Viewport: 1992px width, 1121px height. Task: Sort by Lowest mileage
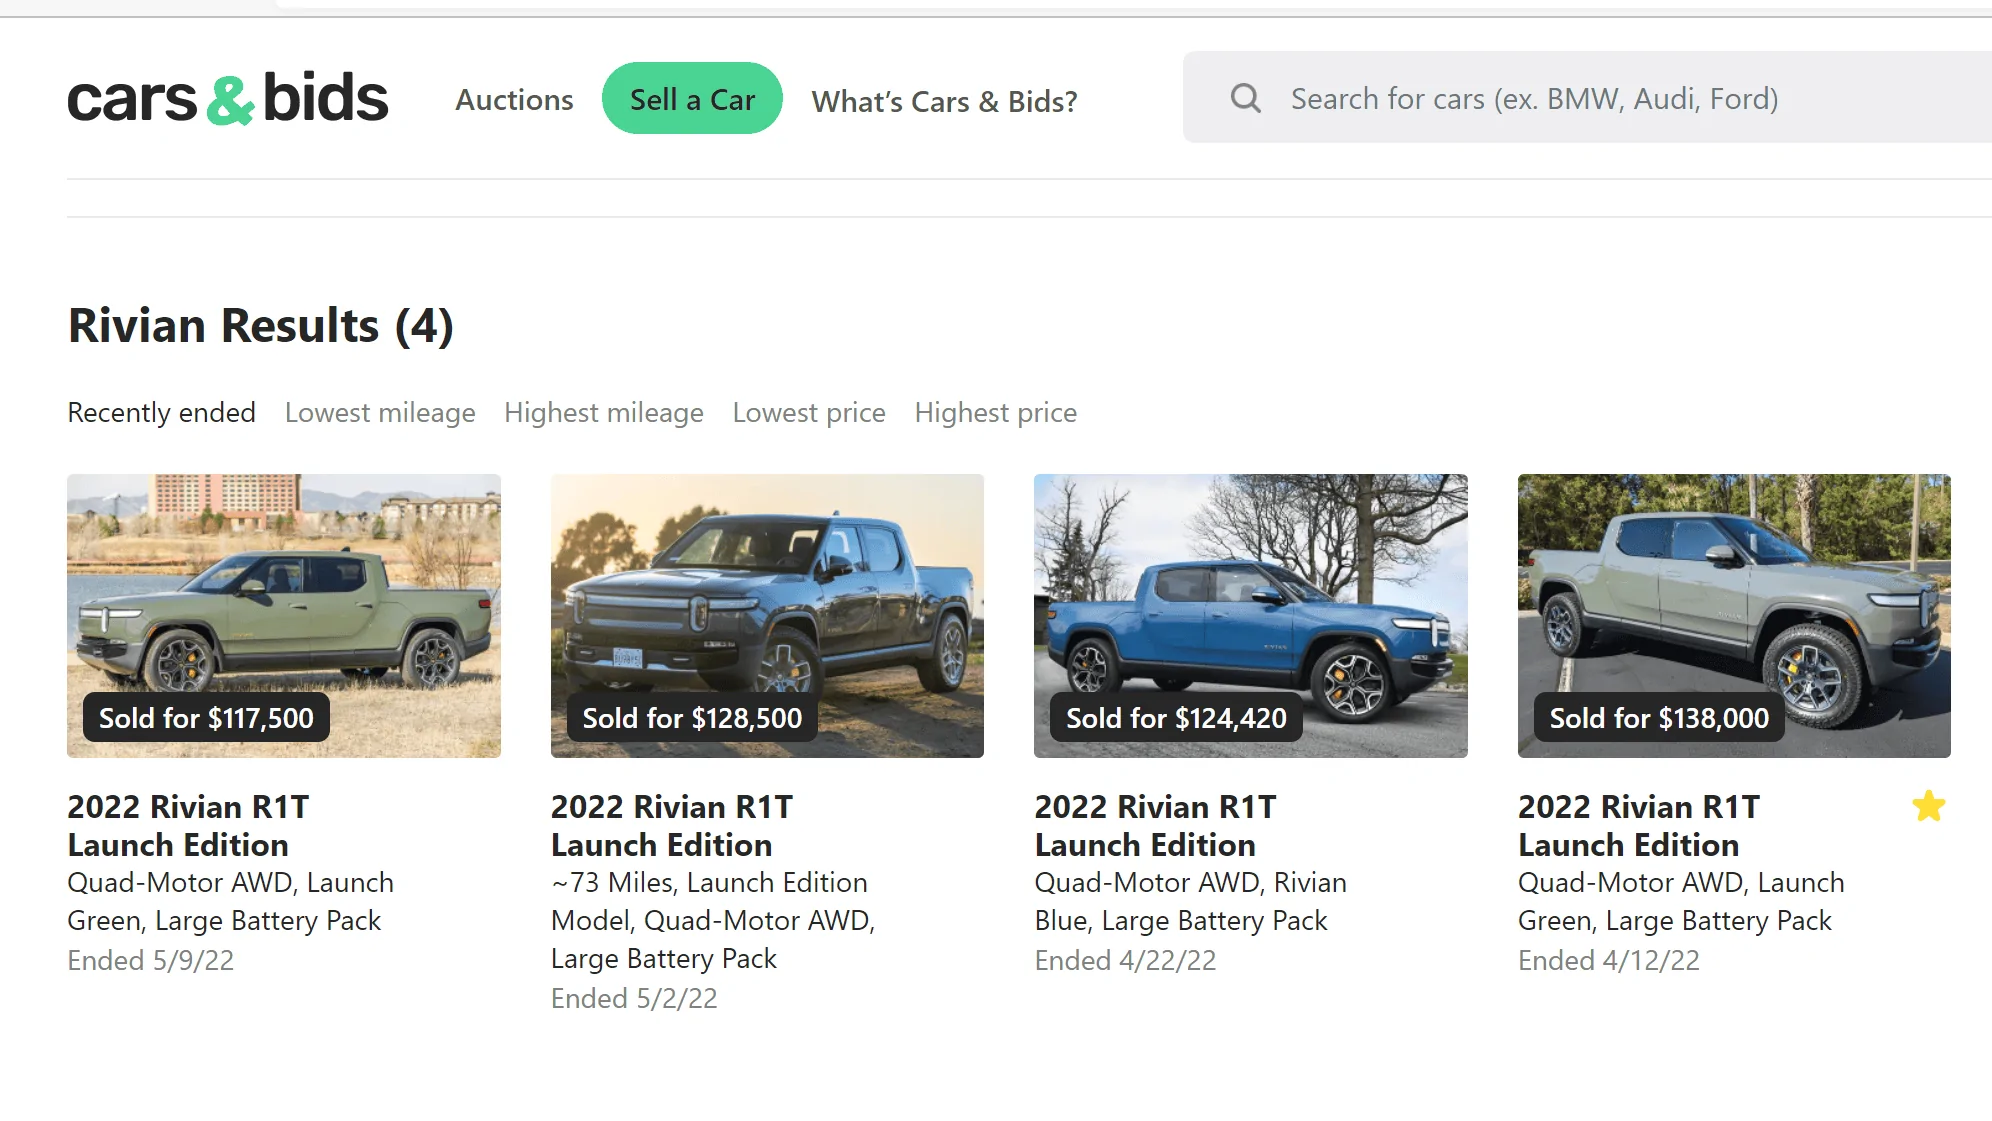[380, 412]
